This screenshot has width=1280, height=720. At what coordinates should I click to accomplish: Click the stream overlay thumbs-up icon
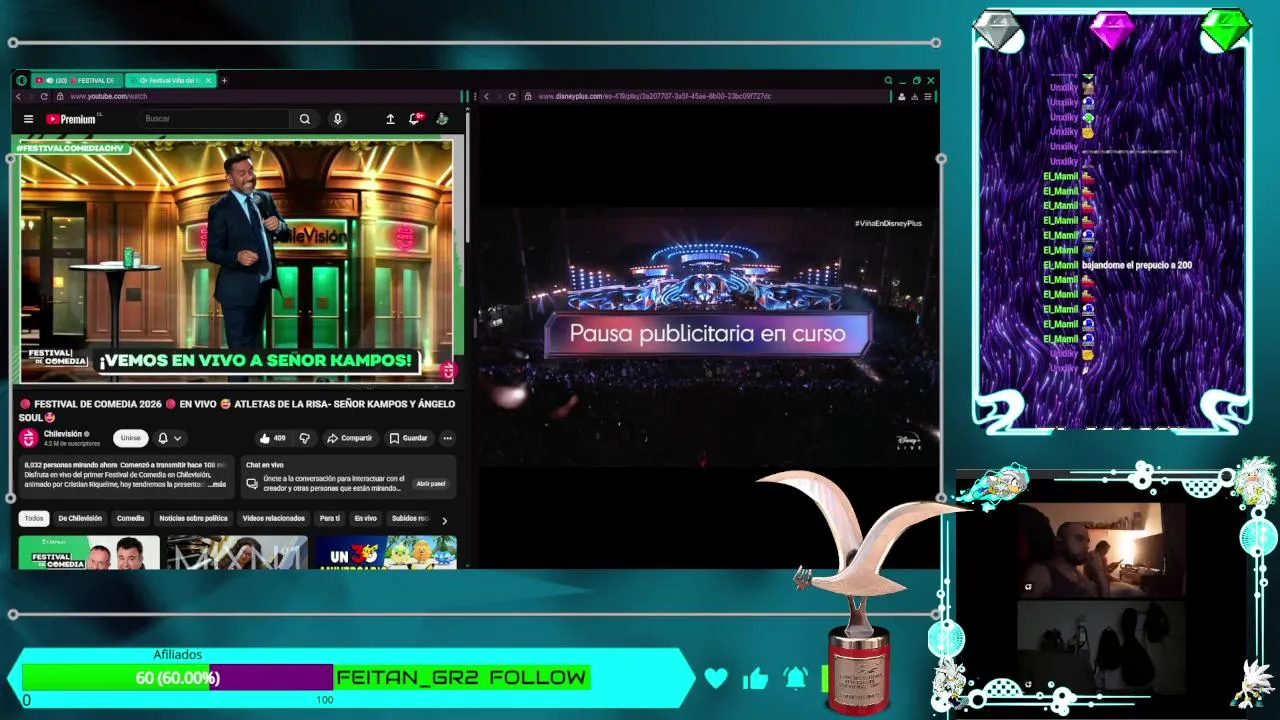[x=756, y=678]
